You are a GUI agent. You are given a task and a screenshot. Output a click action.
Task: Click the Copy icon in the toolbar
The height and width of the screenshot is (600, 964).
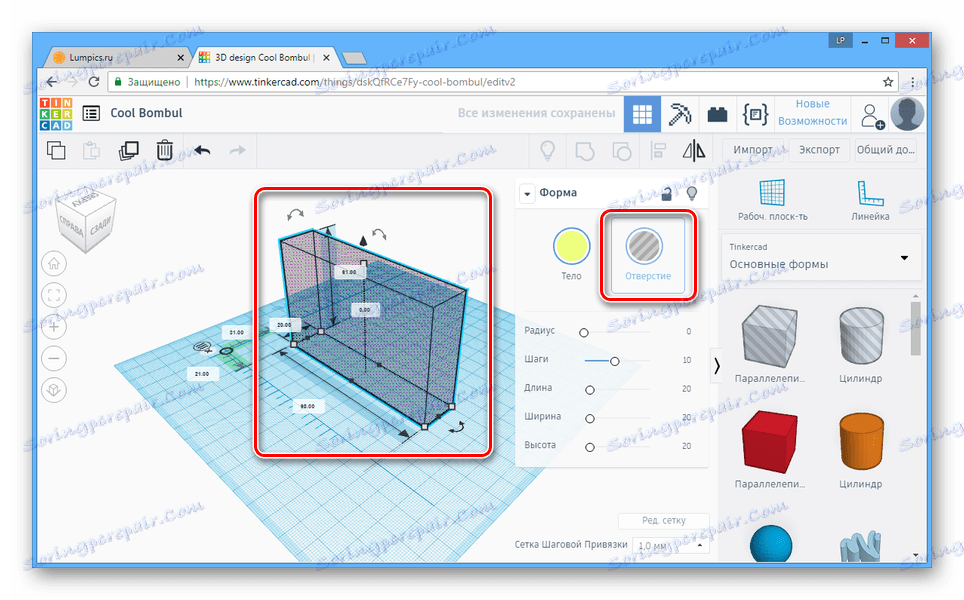[56, 150]
